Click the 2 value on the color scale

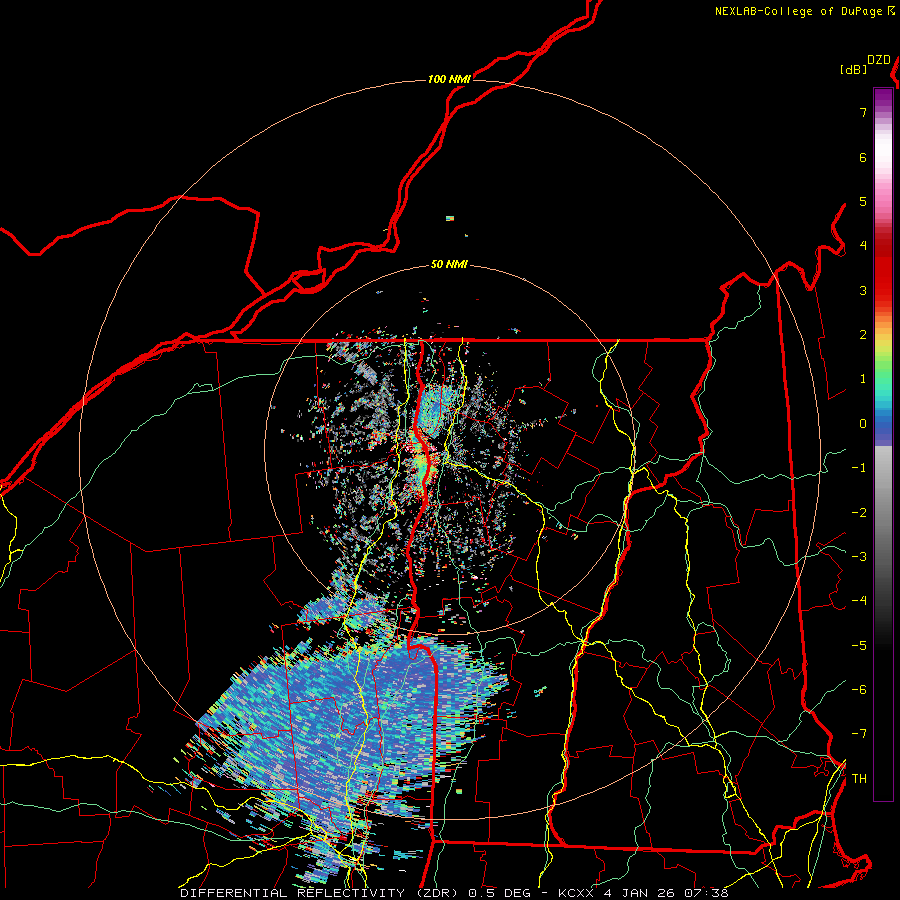[863, 335]
